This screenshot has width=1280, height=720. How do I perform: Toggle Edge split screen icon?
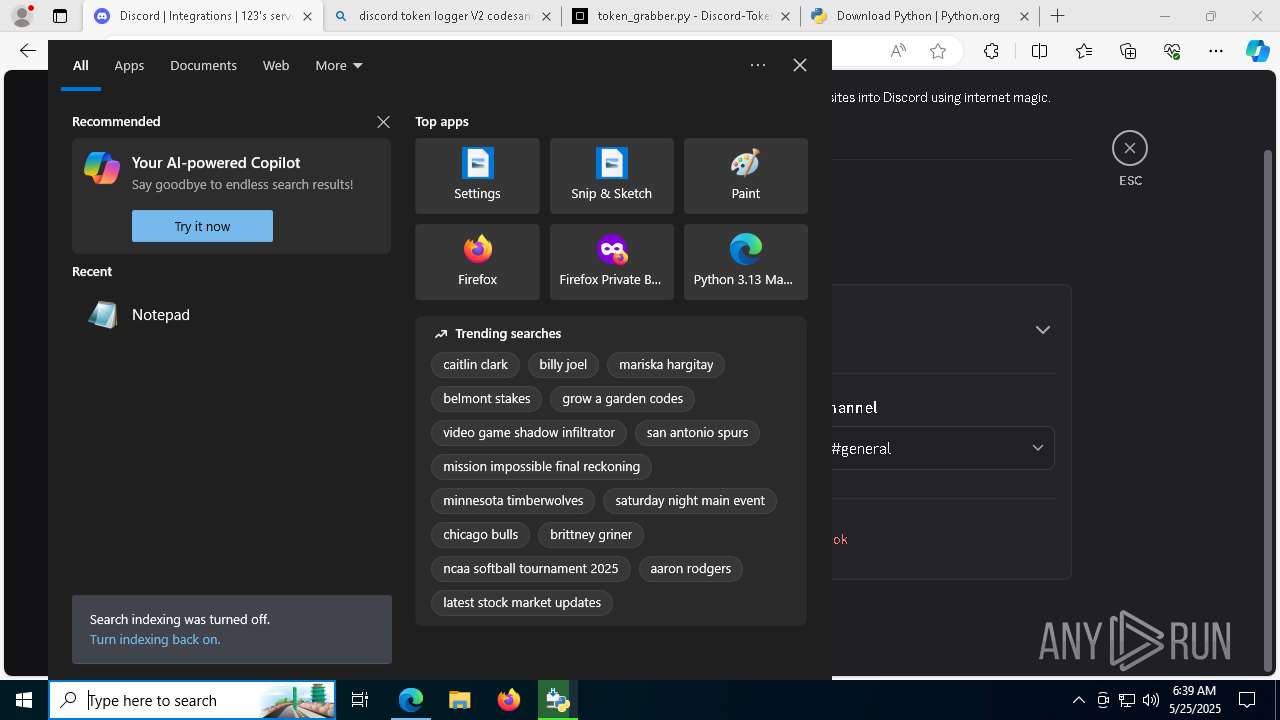tap(1039, 51)
